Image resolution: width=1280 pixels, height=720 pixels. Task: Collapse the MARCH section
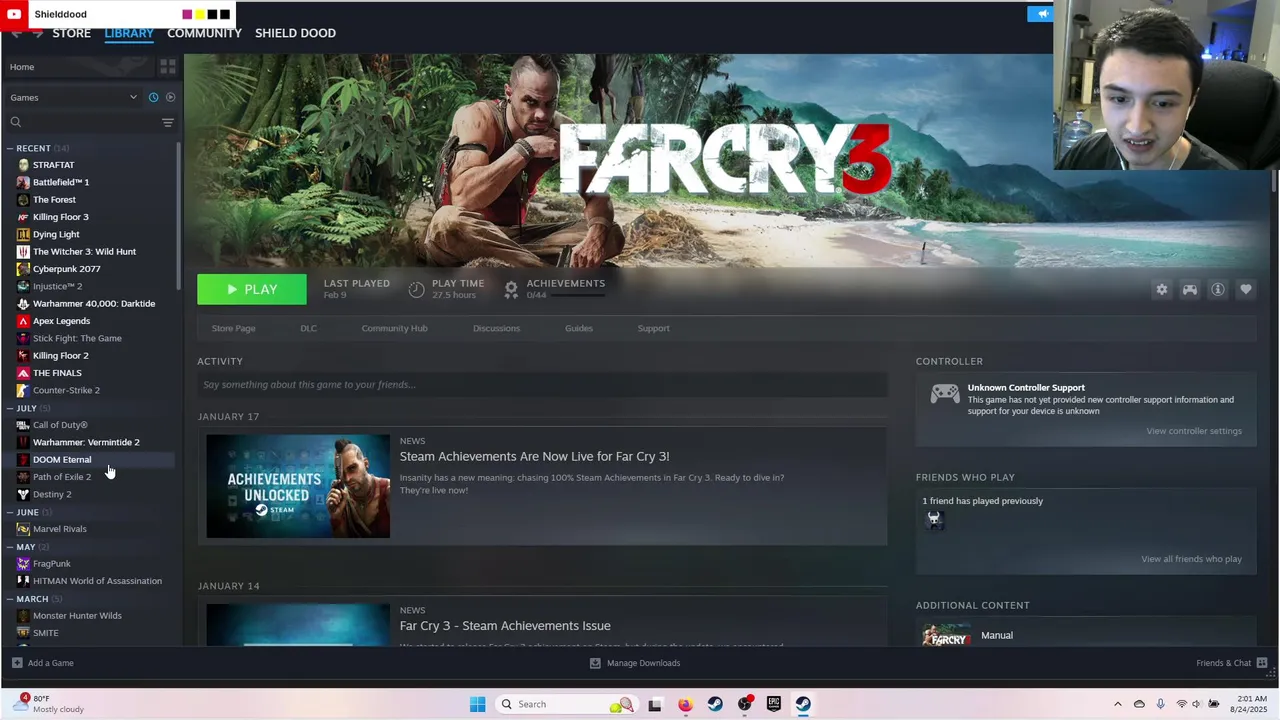(x=10, y=599)
